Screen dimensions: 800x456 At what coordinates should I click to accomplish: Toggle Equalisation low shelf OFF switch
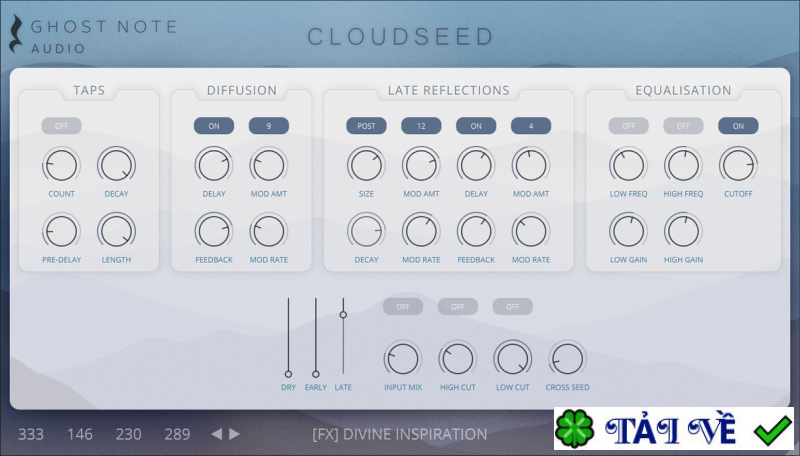(629, 126)
